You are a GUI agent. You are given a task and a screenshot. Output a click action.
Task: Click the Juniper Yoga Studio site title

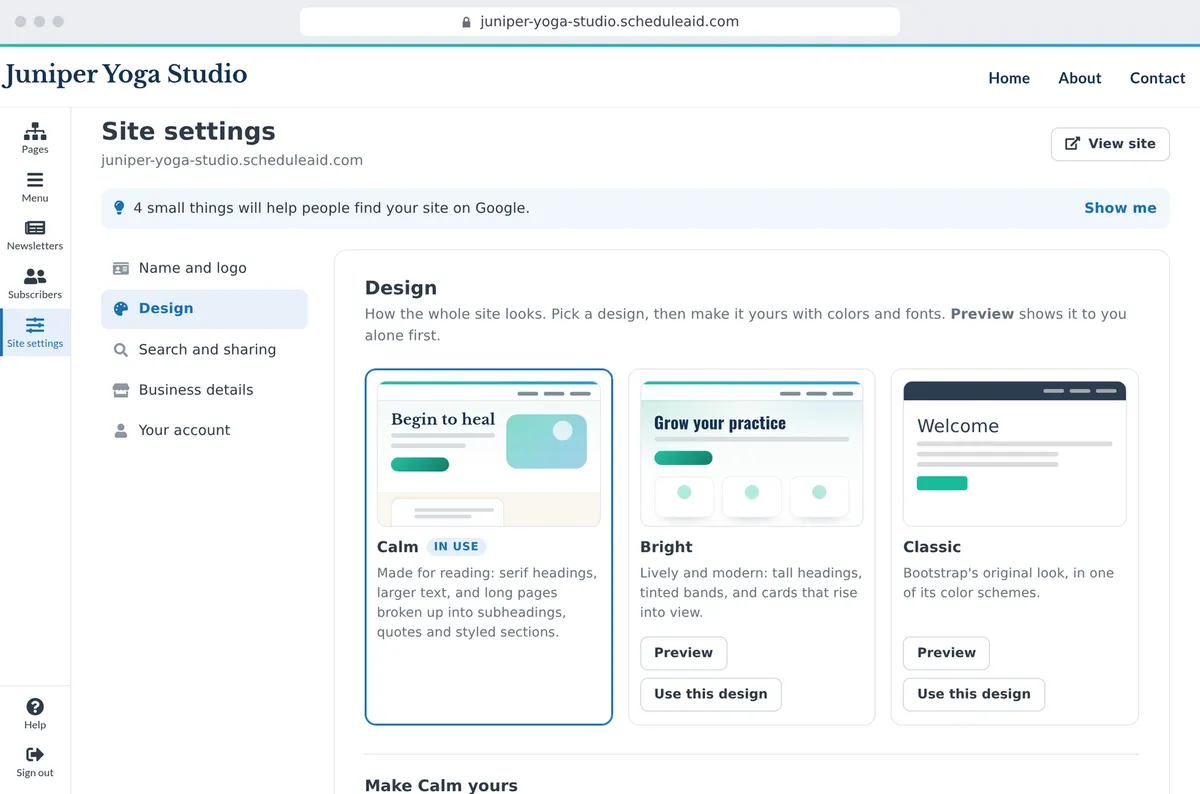pos(124,75)
